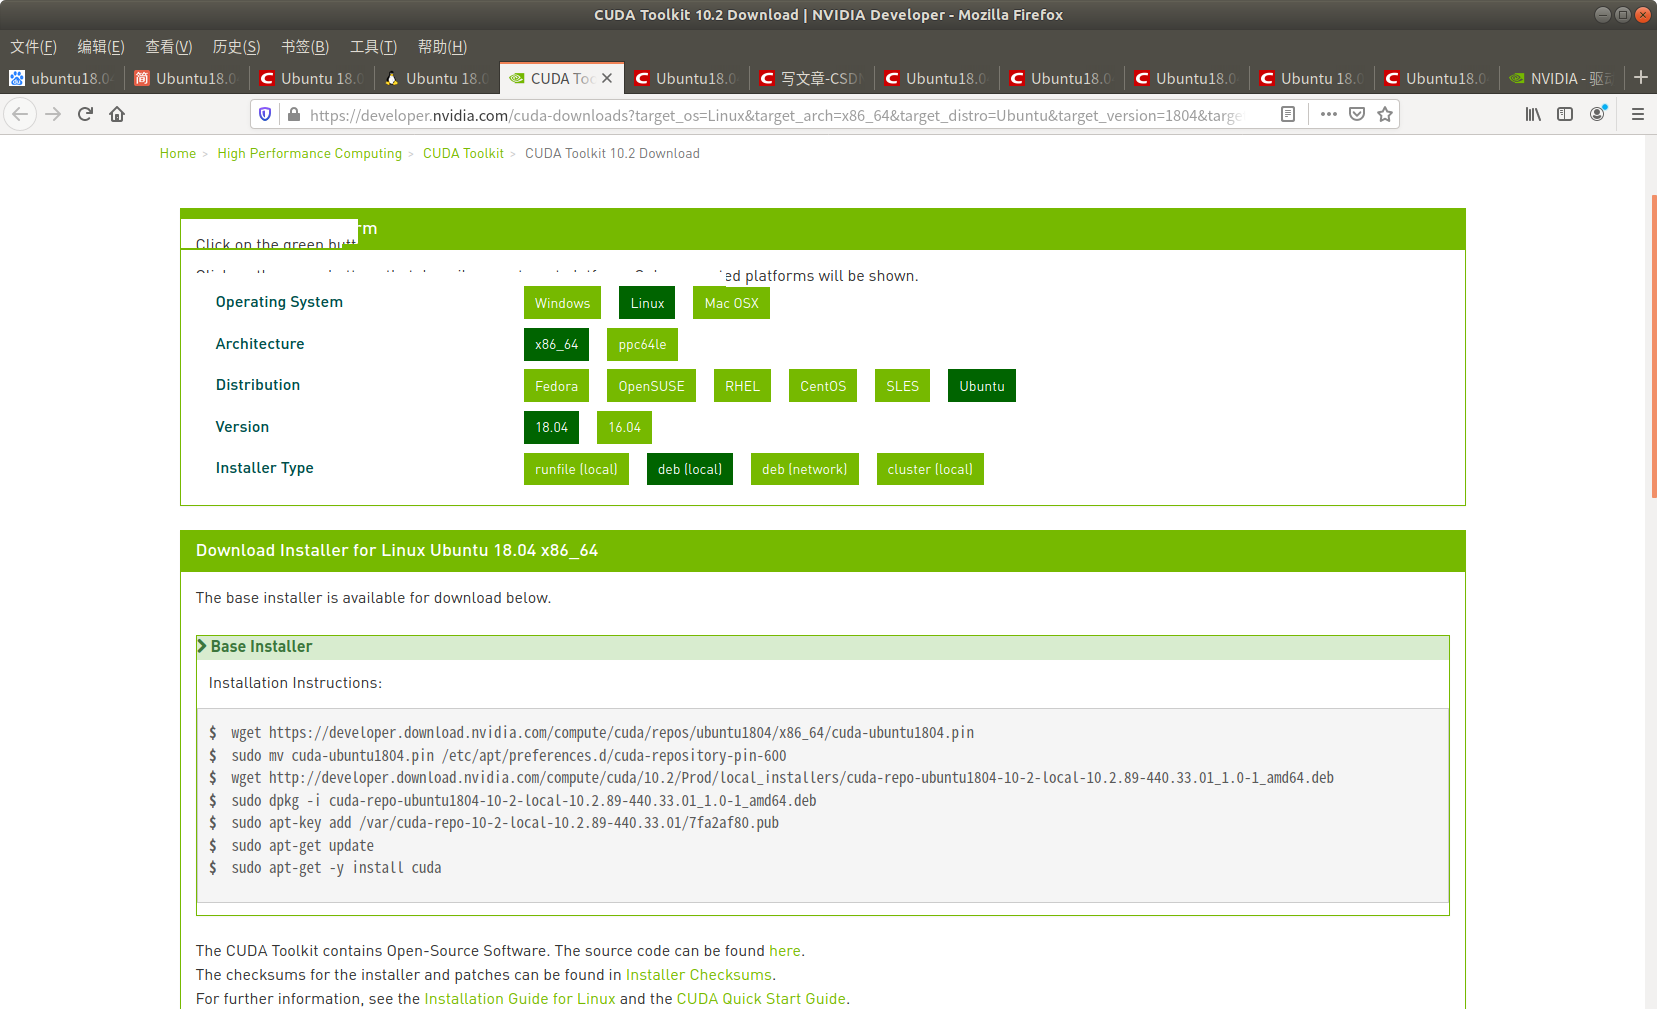
Task: Click the forward navigation arrow
Action: pyautogui.click(x=54, y=114)
